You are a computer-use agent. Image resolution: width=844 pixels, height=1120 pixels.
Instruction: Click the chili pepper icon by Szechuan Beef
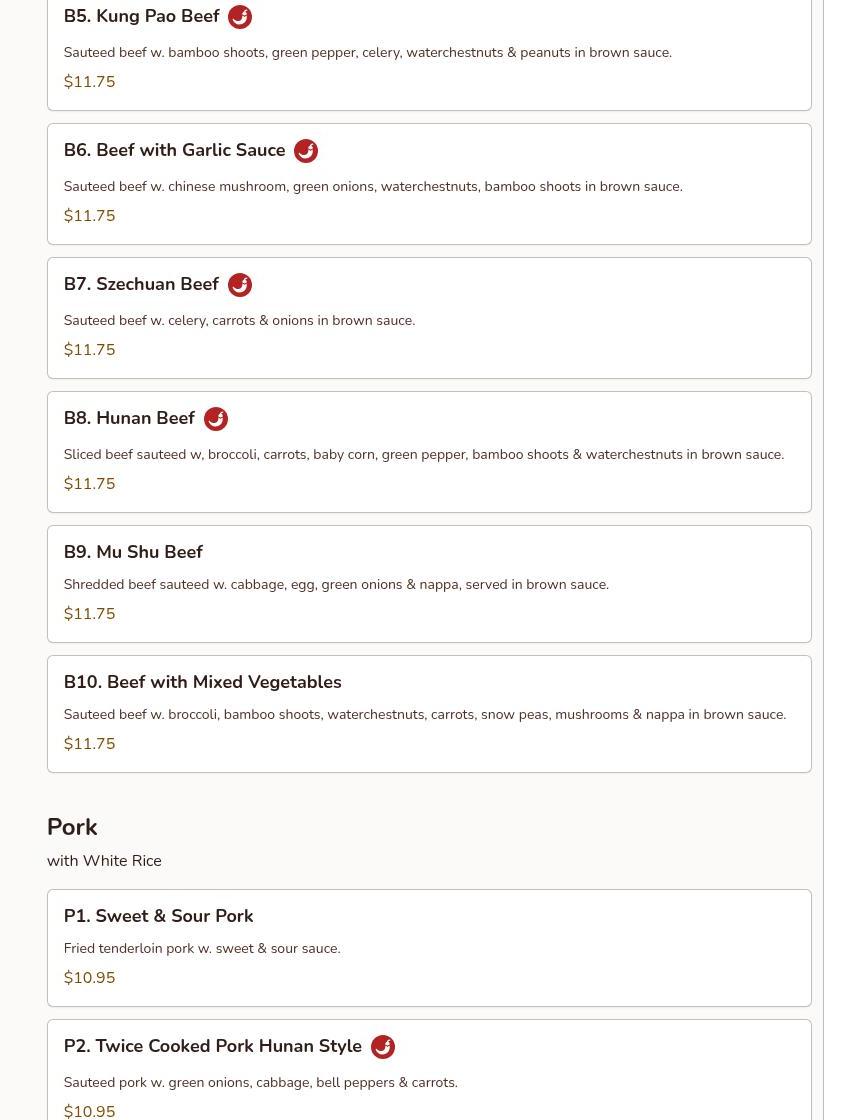point(240,284)
